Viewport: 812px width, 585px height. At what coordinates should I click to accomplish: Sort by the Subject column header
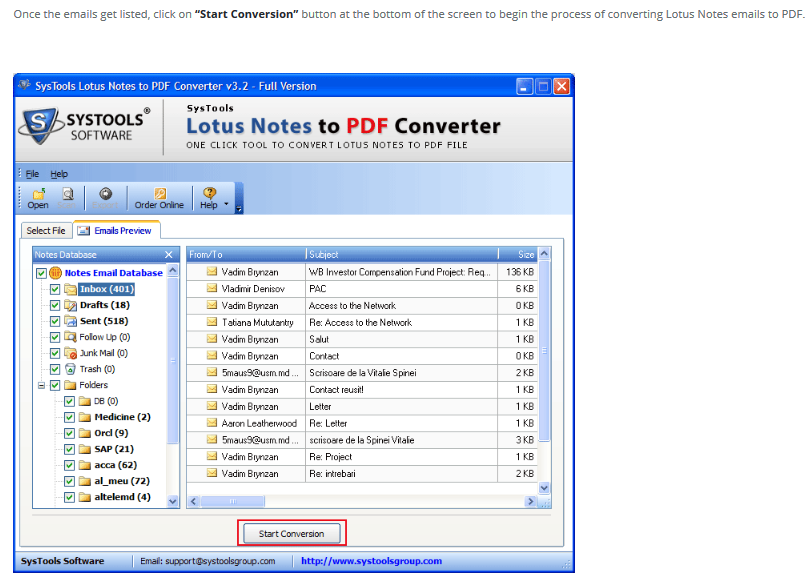(x=402, y=254)
